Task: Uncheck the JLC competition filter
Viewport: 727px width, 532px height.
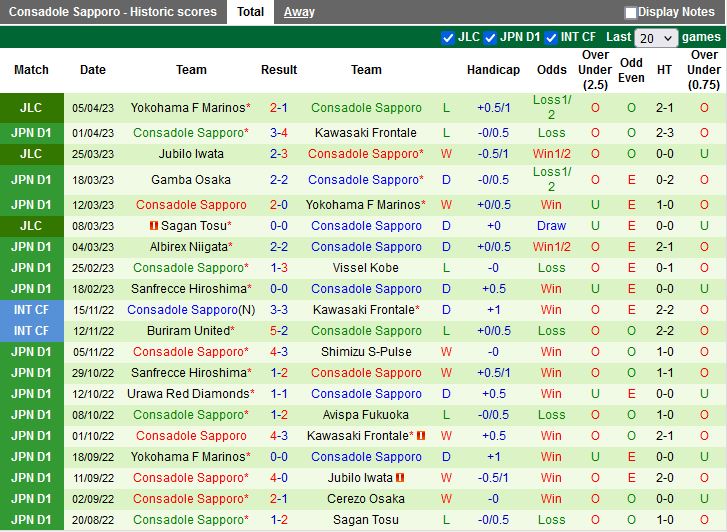Action: [x=448, y=38]
